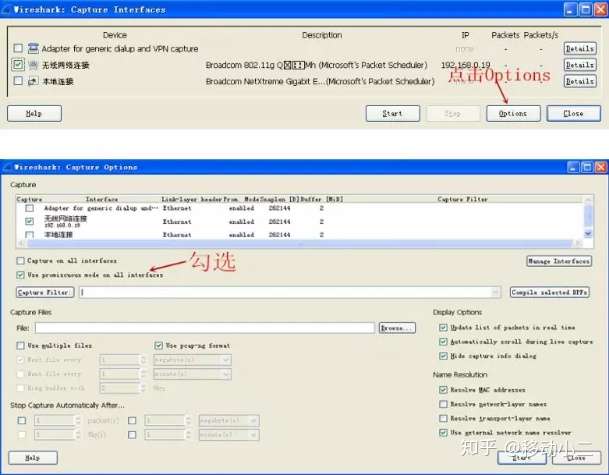Screen dimensions: 609x475
Task: Enable Resolve network-layer names checkbox
Action: [x=443, y=404]
